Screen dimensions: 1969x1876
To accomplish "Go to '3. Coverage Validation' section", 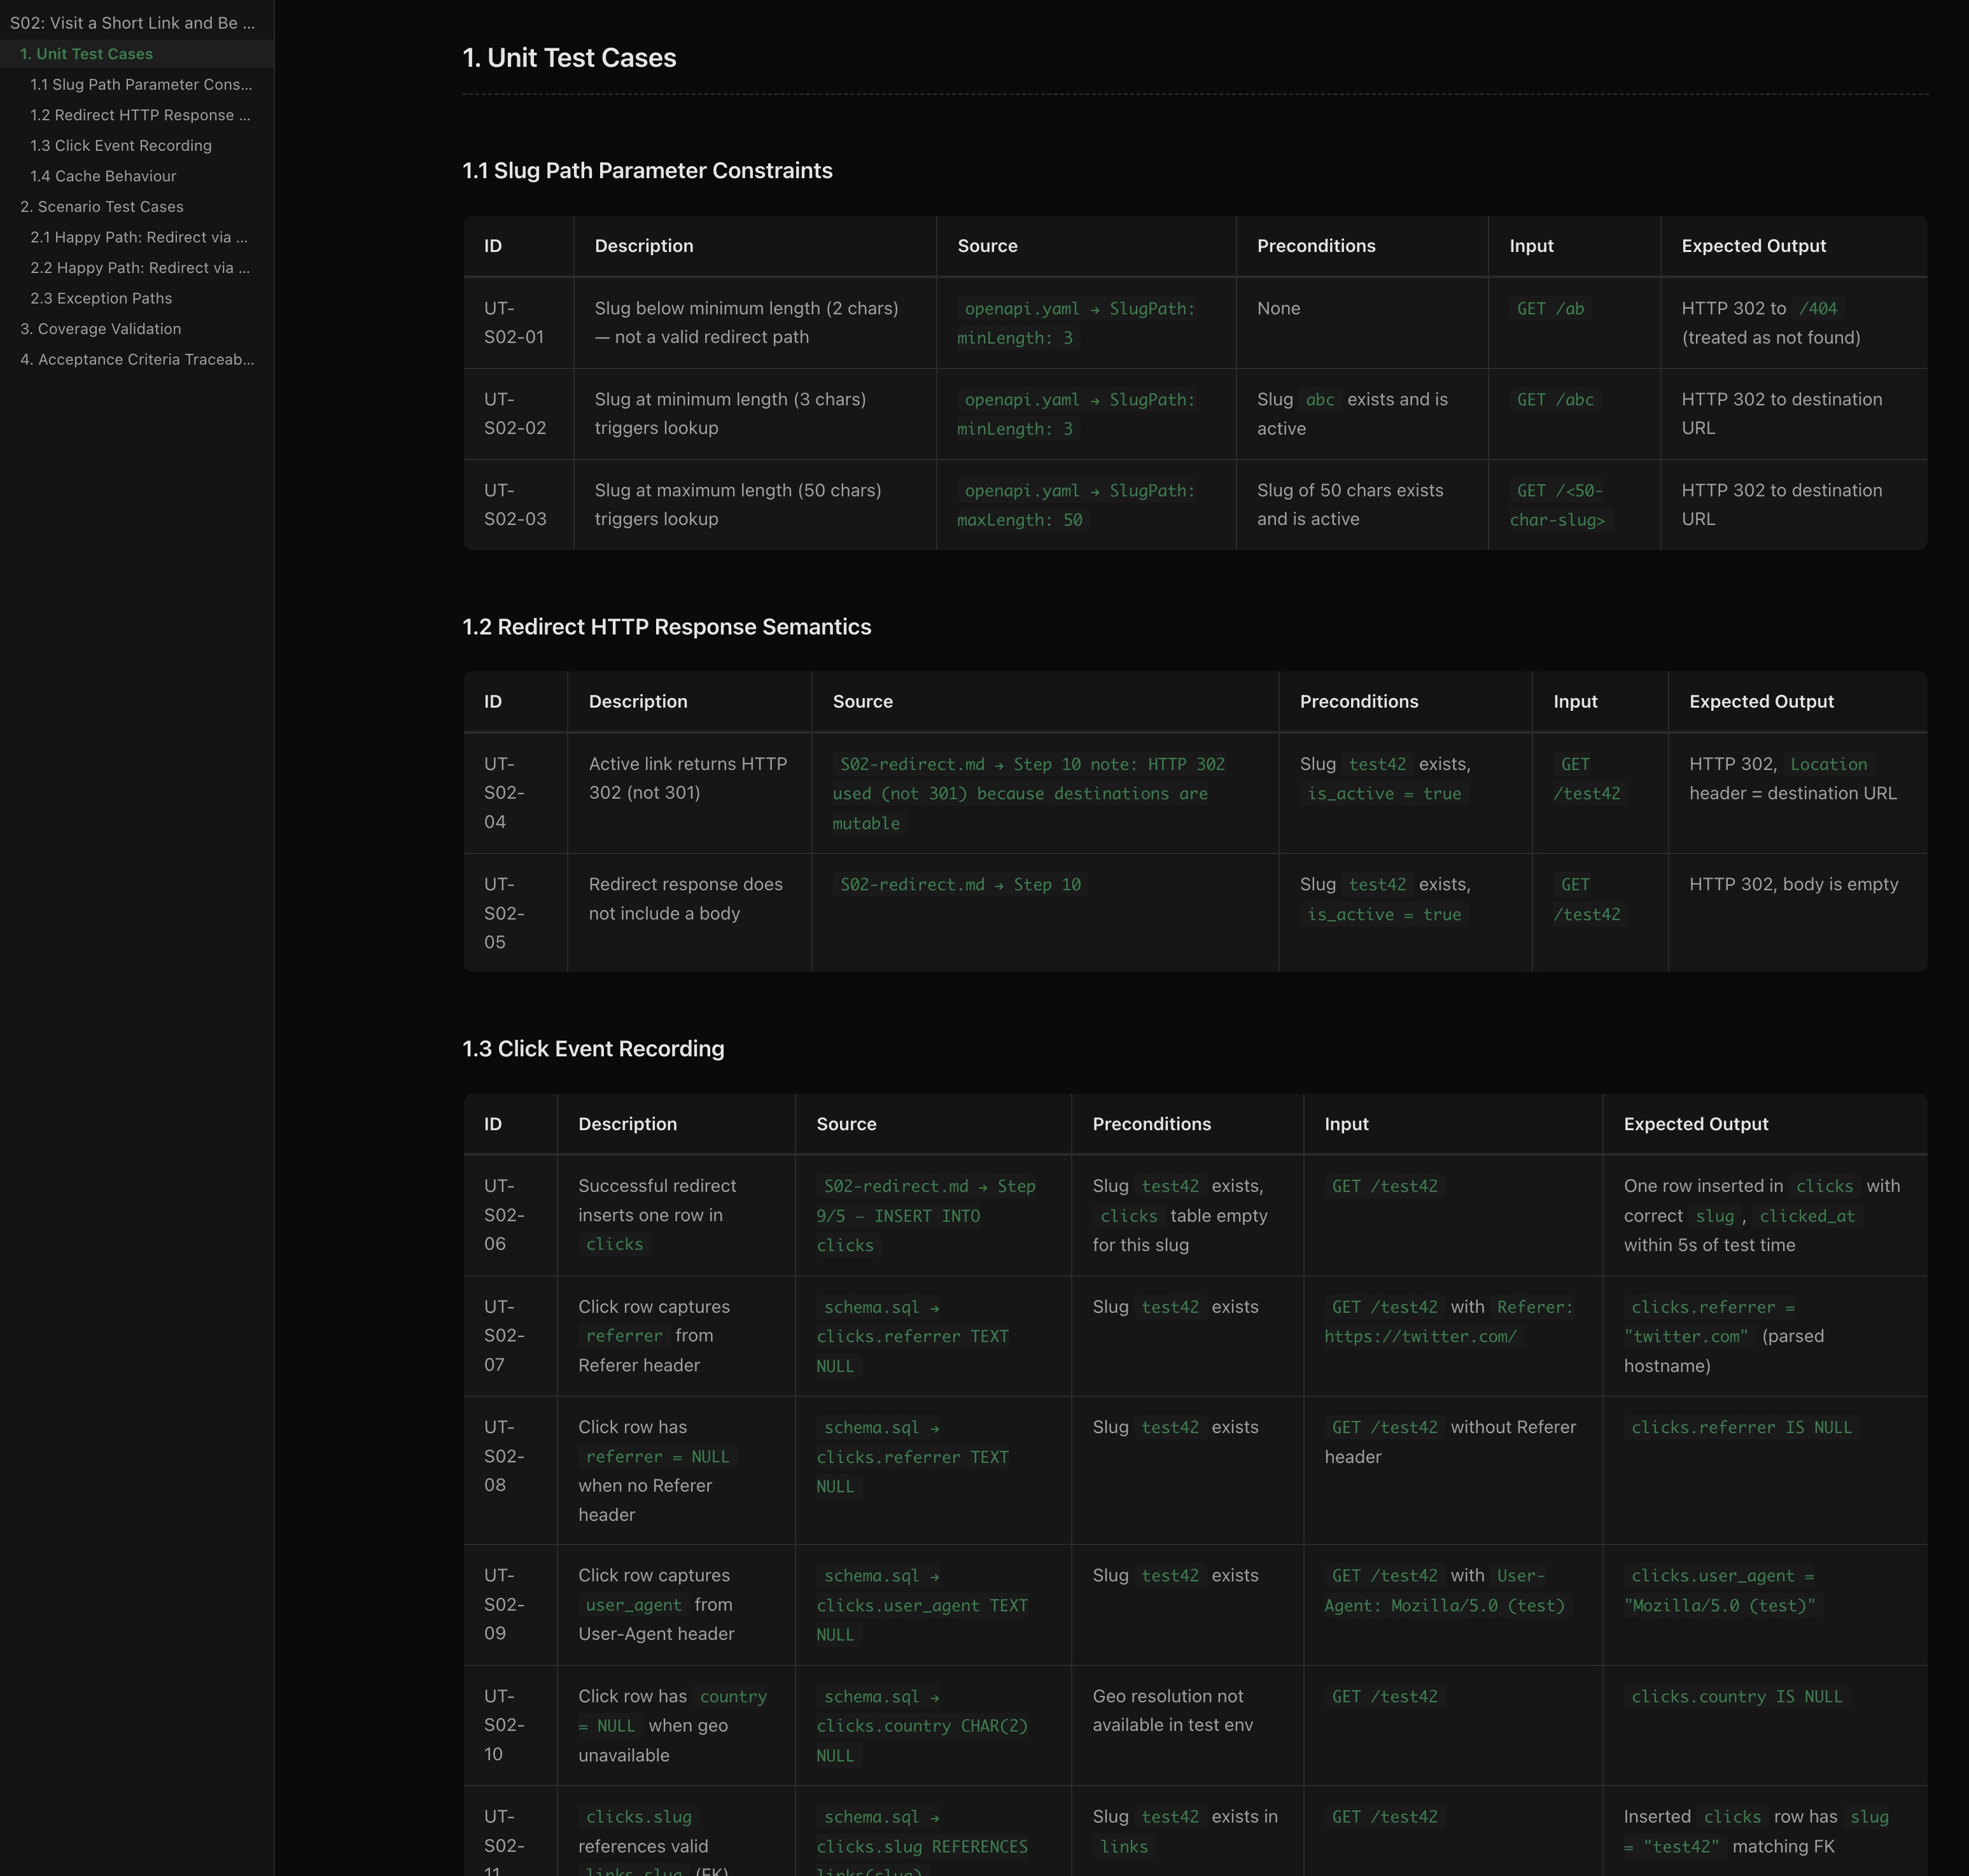I will pos(101,329).
